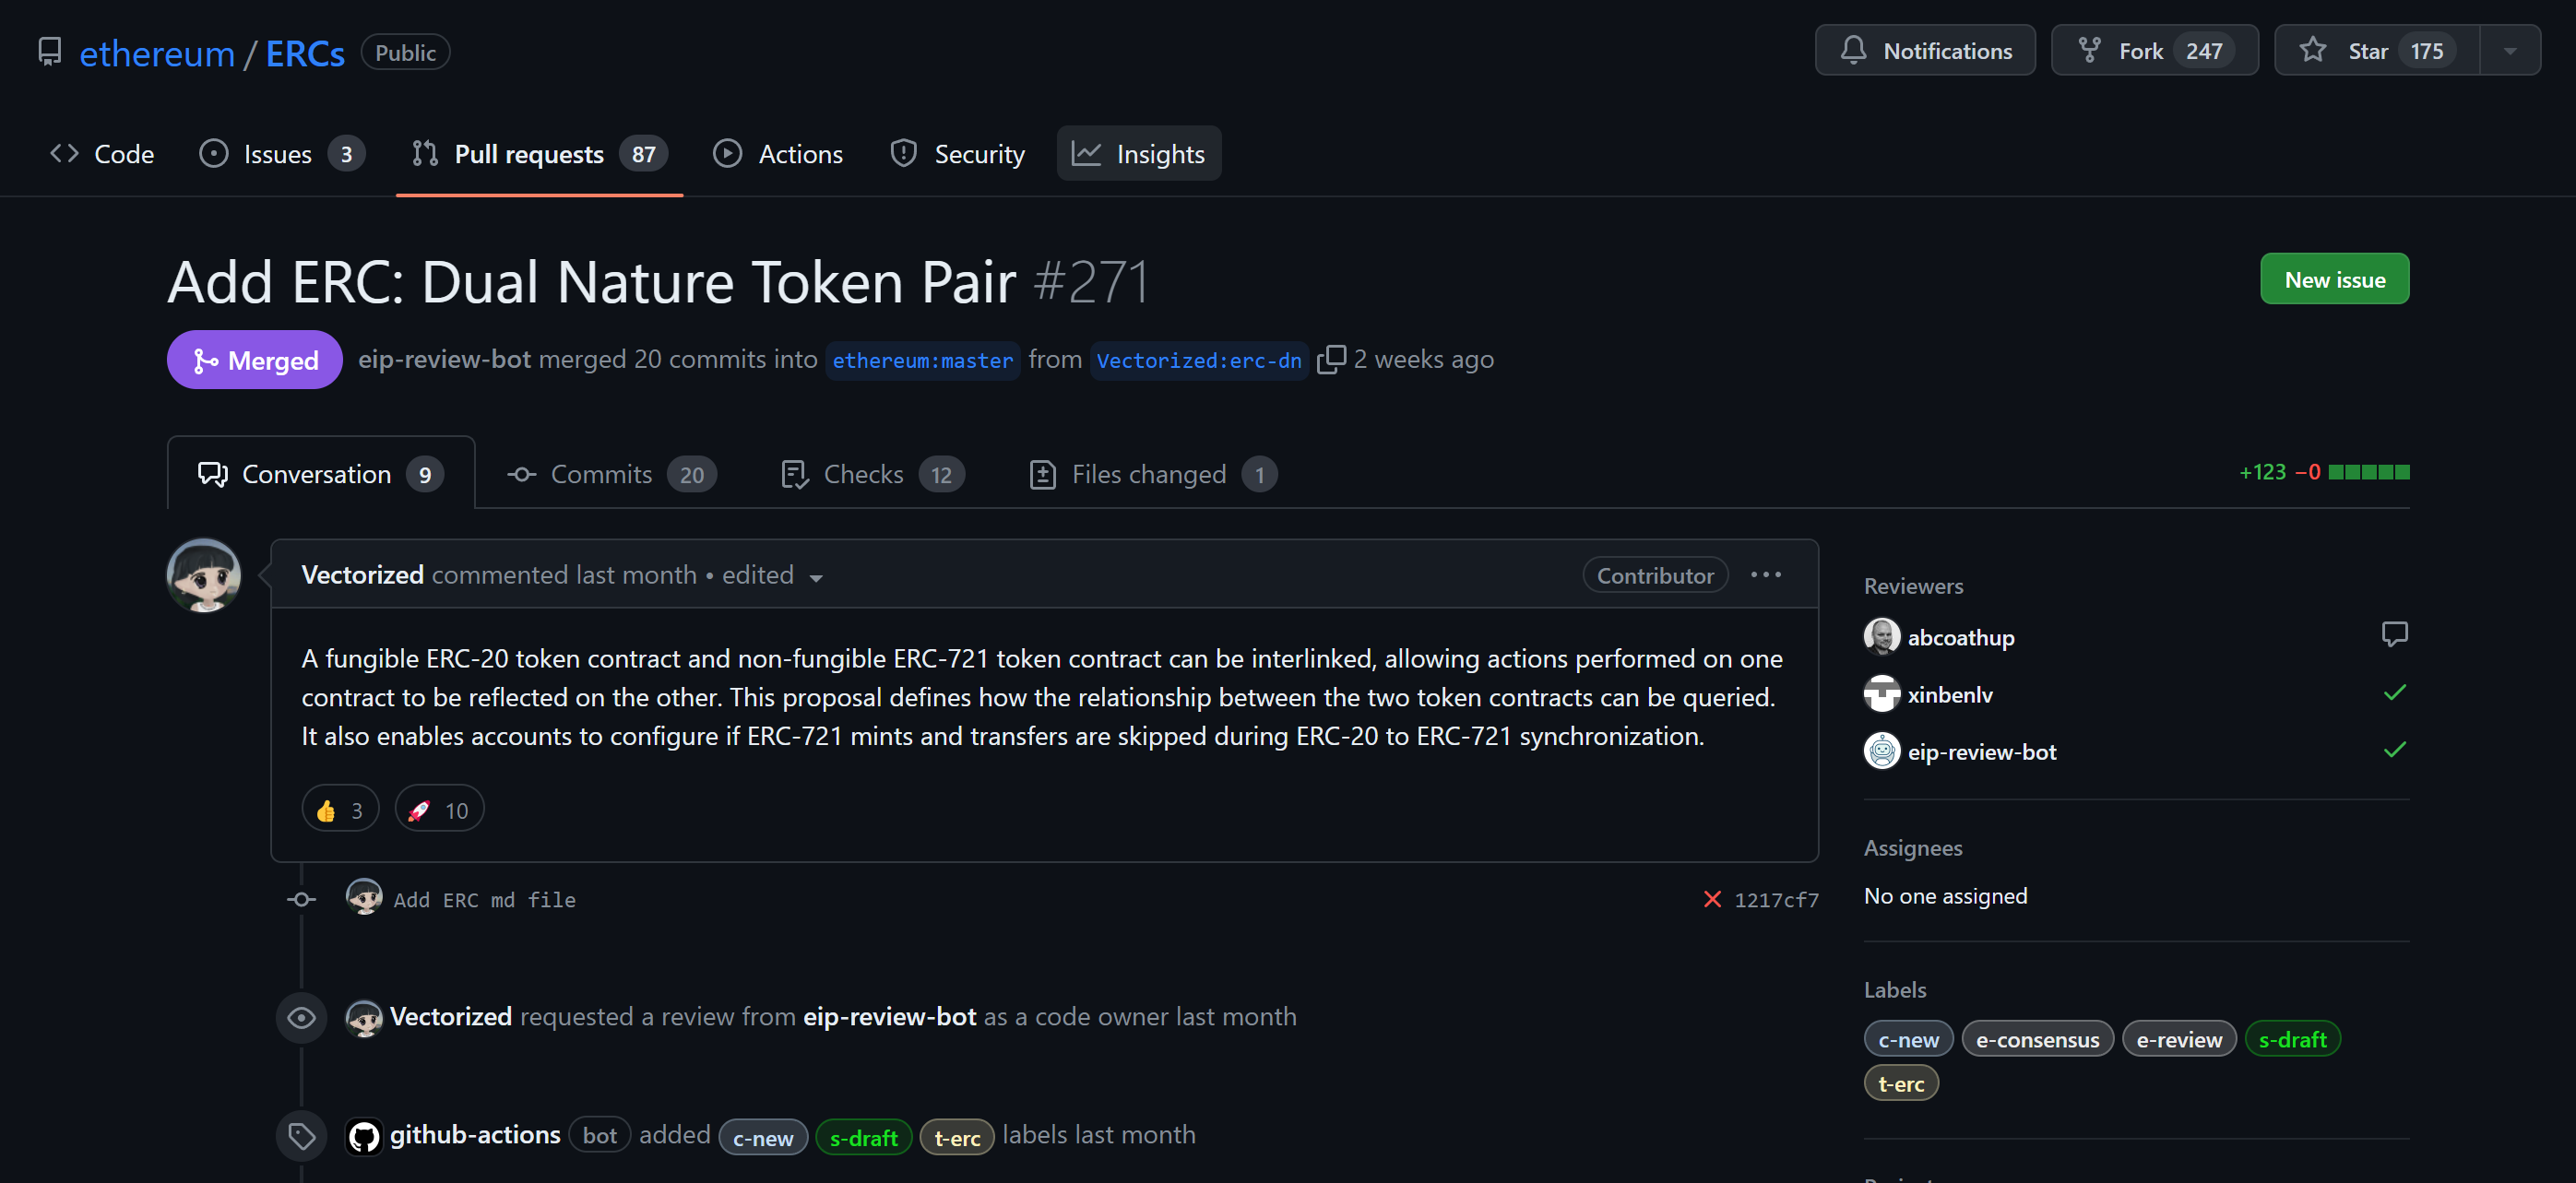This screenshot has height=1183, width=2576.
Task: Open the ethereum:master branch link
Action: (x=922, y=361)
